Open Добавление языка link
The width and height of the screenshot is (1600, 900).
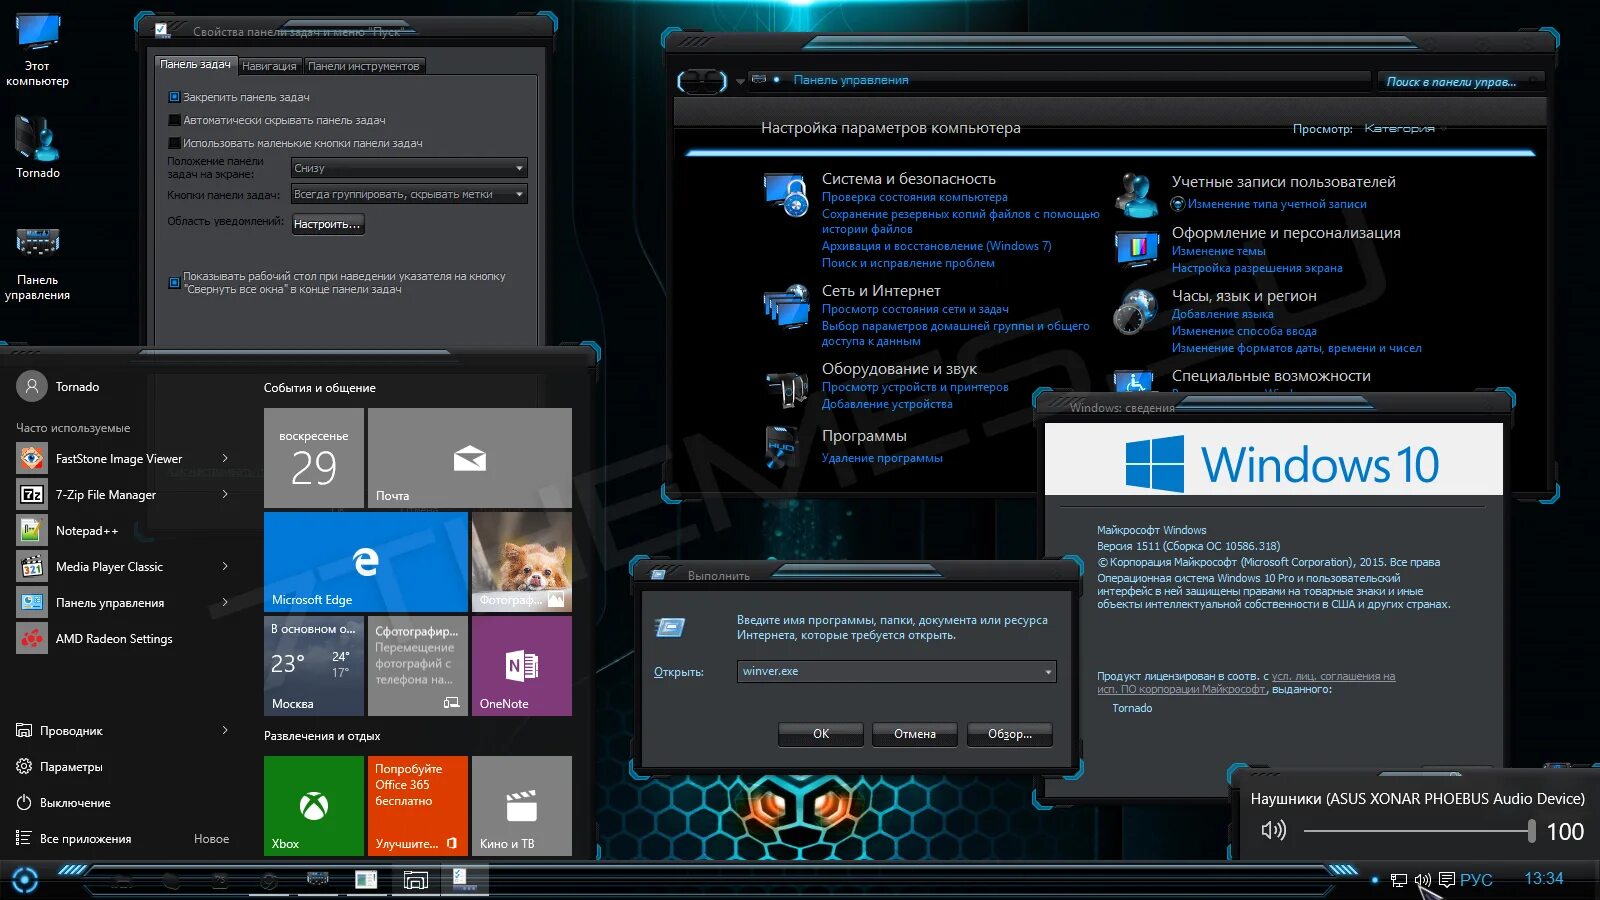[x=1222, y=314]
